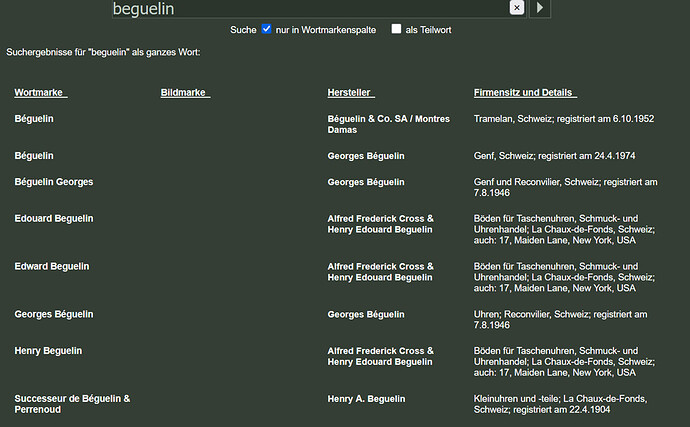This screenshot has width=690, height=427.
Task: Select the 'Edward Beguelin' Wortmarke entry
Action: click(x=51, y=266)
